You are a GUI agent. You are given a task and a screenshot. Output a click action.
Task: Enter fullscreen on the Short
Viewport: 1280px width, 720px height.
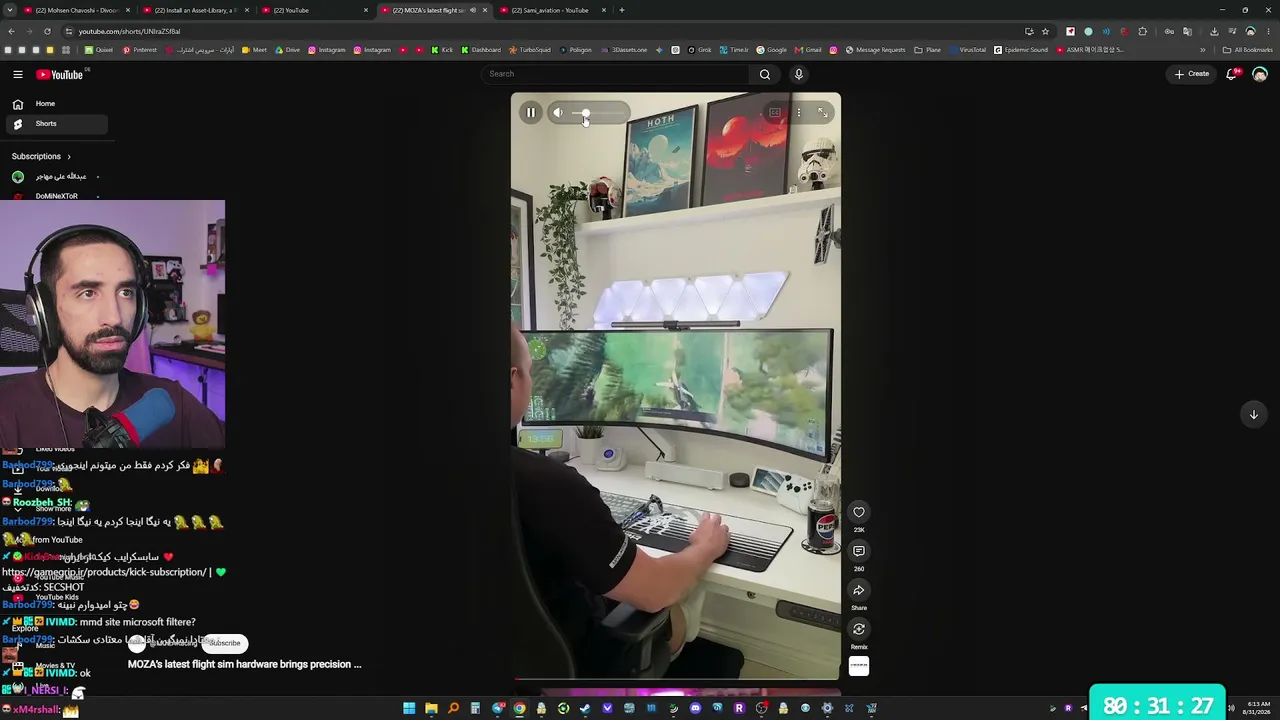(x=823, y=113)
